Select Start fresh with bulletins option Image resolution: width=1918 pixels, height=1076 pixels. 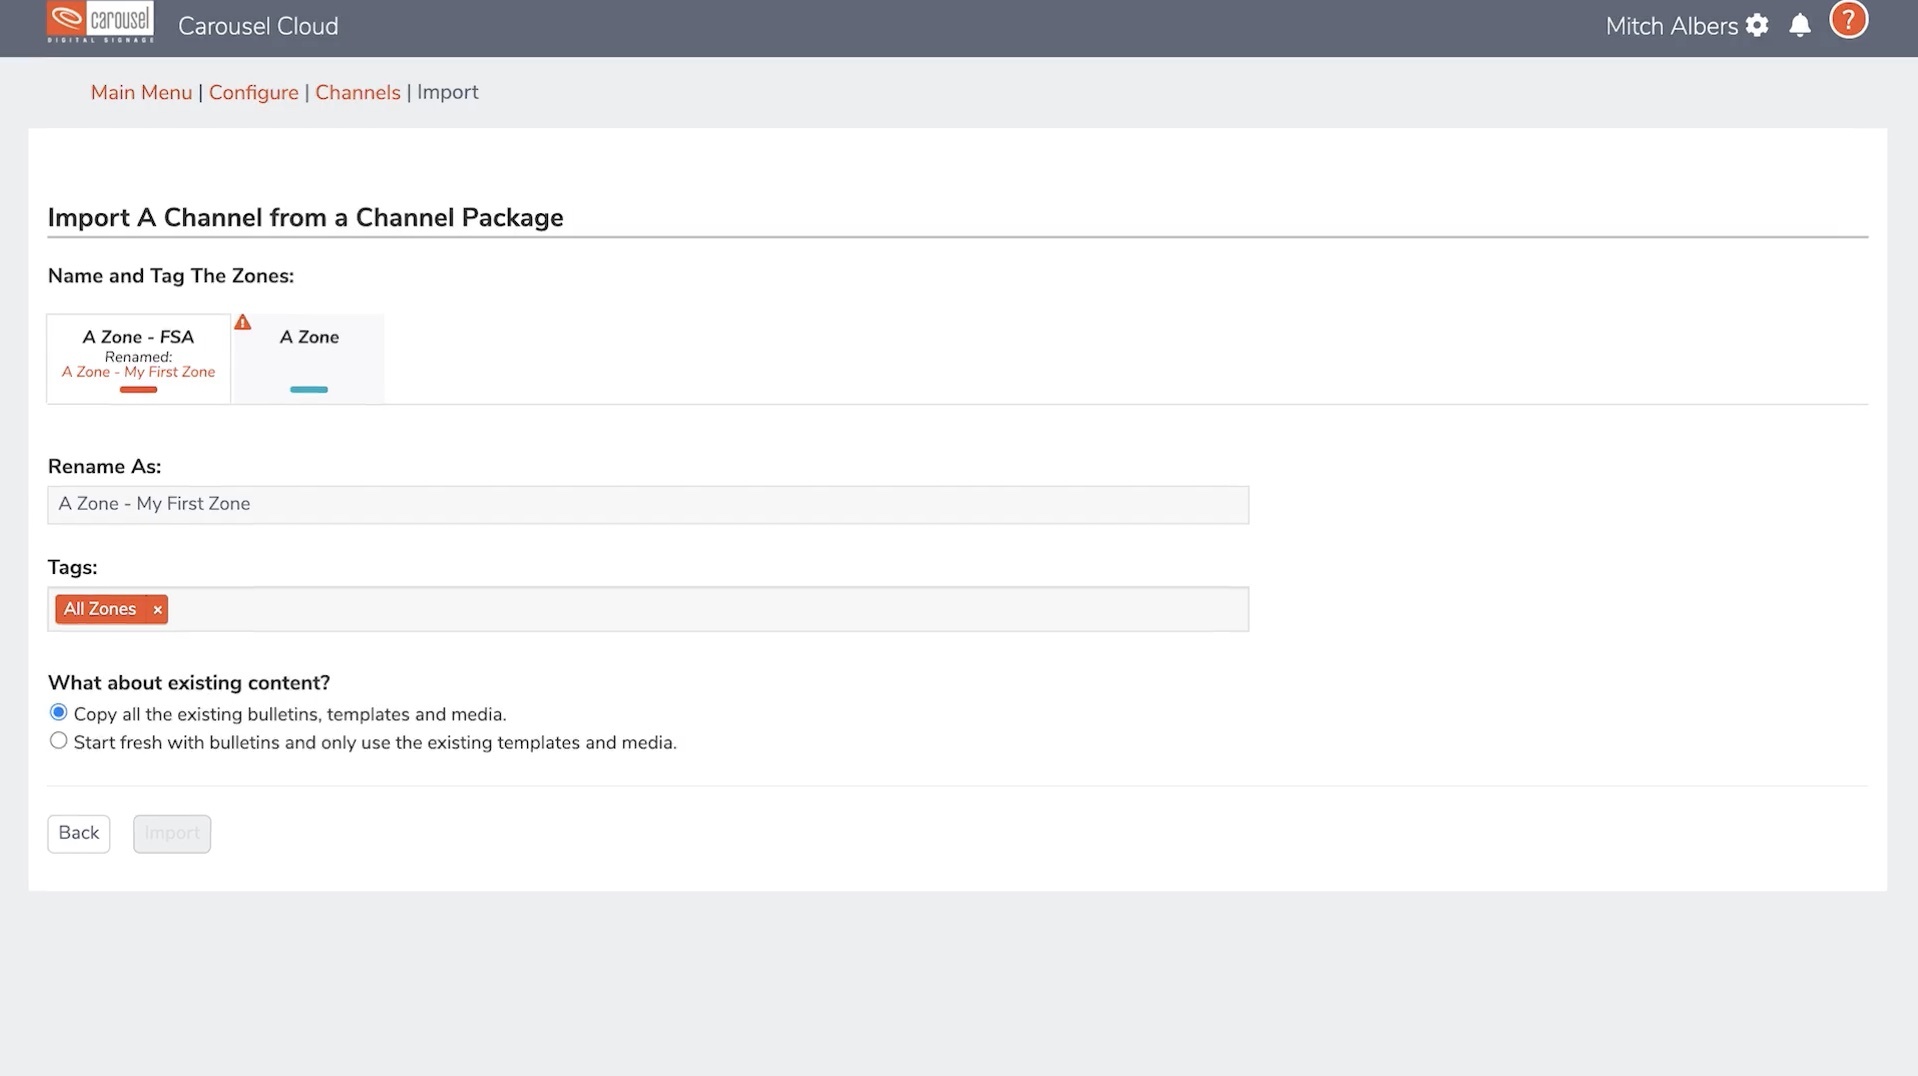(59, 741)
